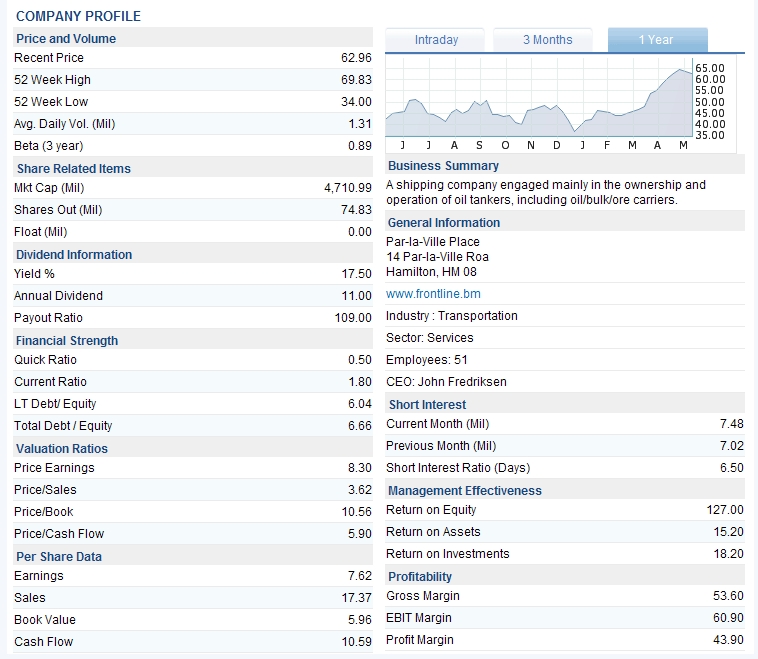This screenshot has width=758, height=659.
Task: Select the Book Value figure 5.96
Action: pos(360,620)
